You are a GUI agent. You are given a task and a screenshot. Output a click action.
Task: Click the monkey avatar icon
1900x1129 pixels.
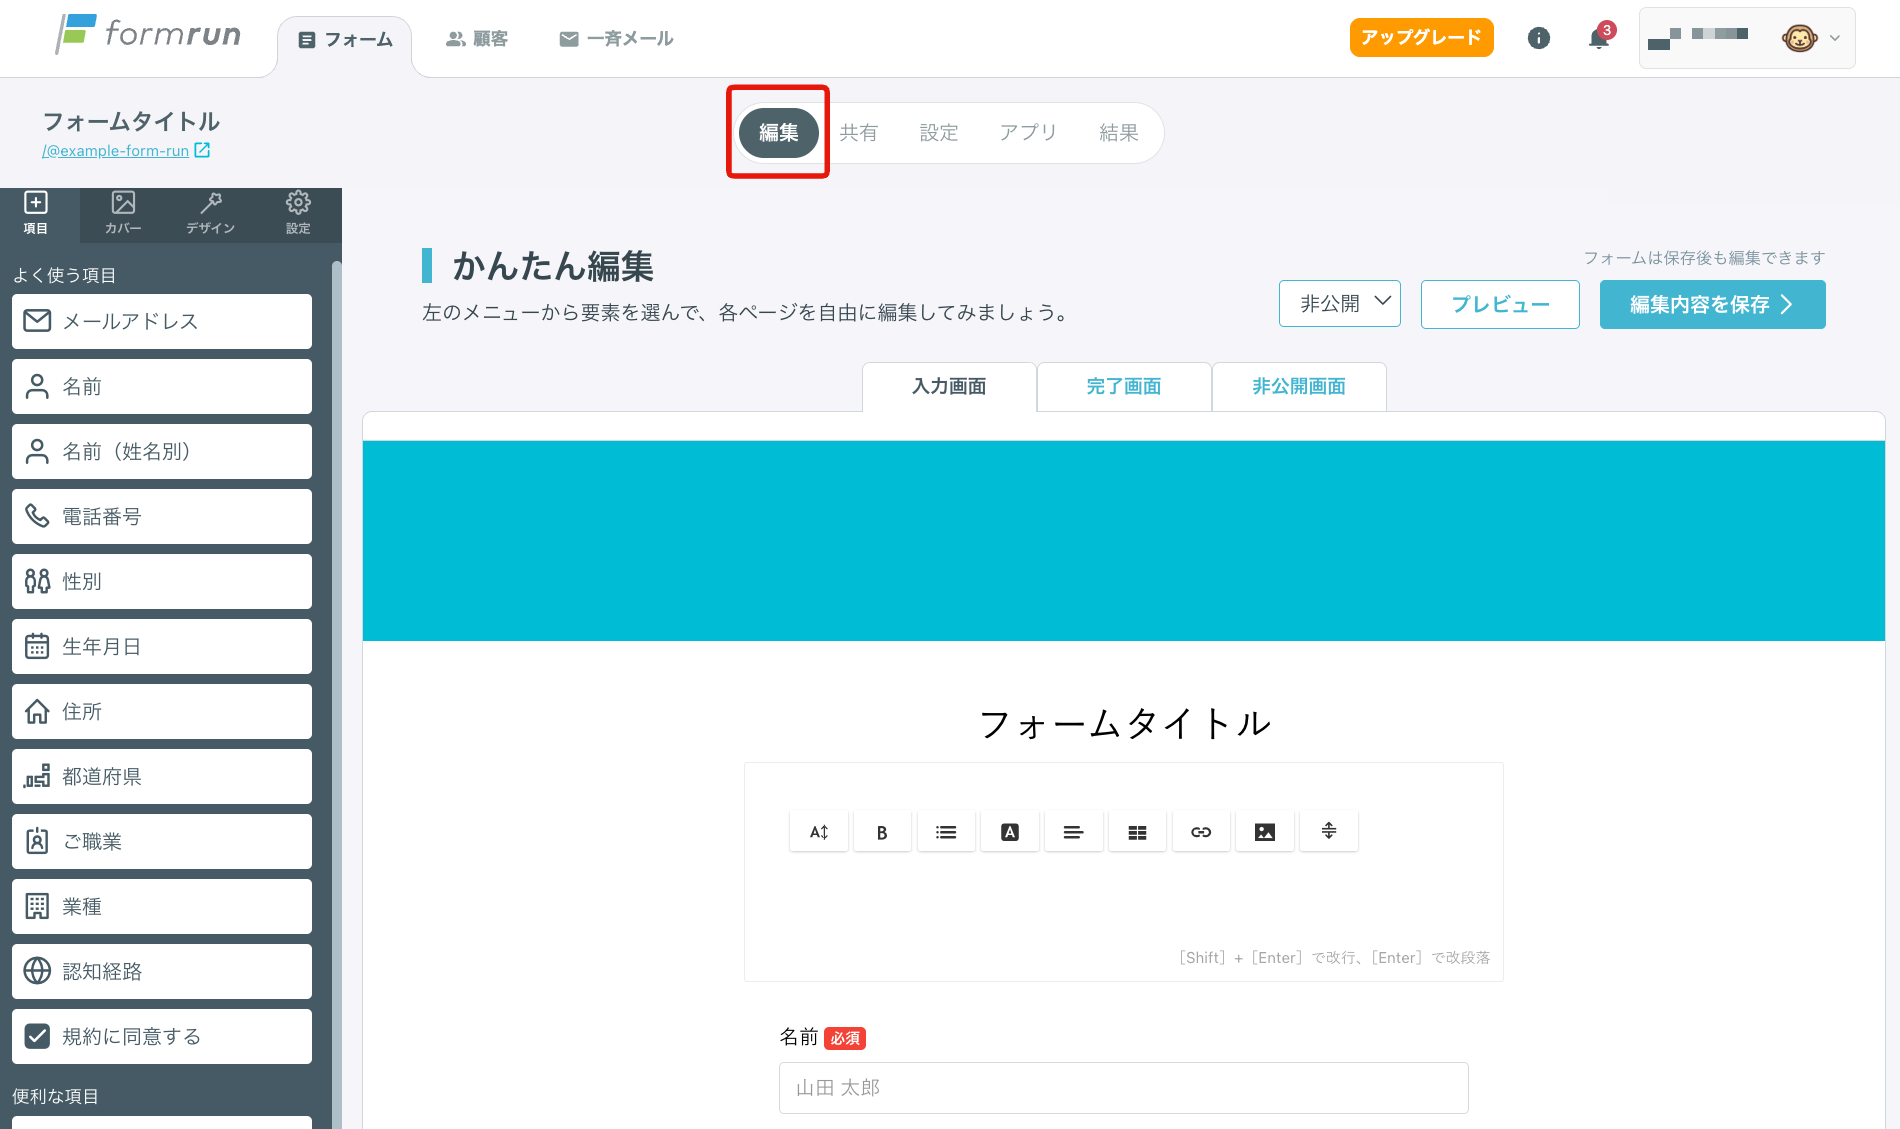pos(1799,38)
